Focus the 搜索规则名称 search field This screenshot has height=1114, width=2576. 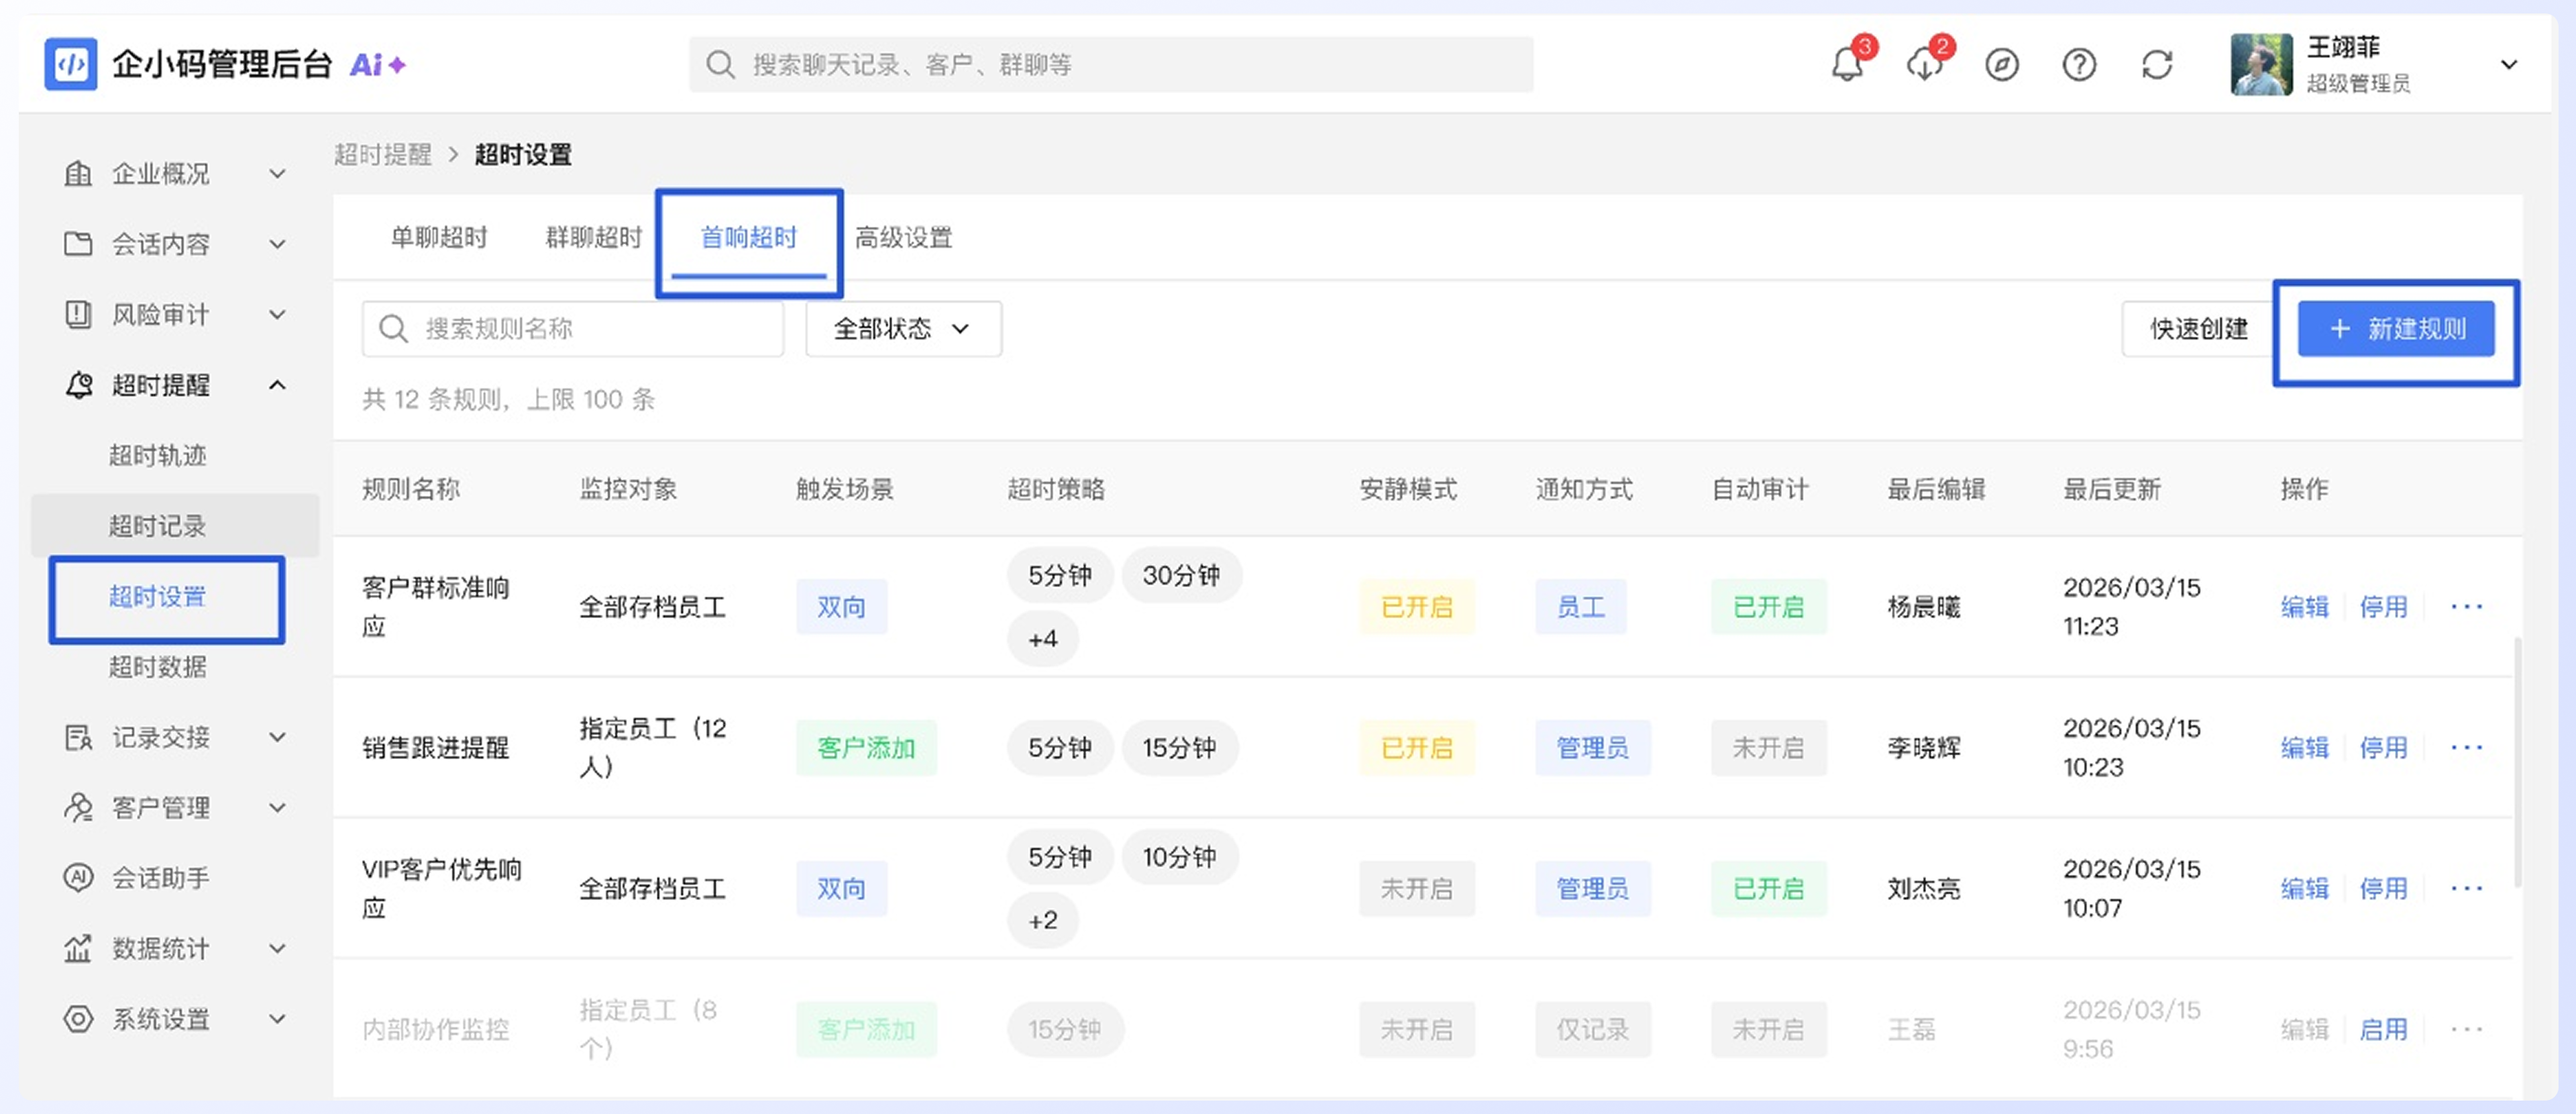573,329
